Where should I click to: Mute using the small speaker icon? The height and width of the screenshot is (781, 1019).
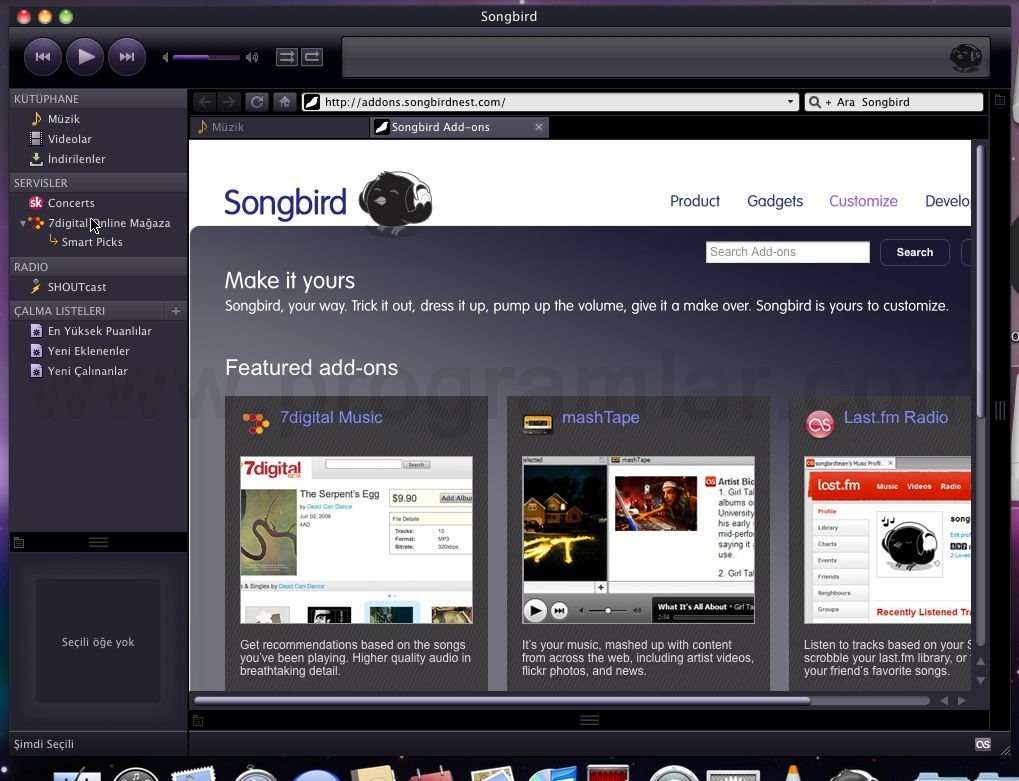click(x=165, y=57)
